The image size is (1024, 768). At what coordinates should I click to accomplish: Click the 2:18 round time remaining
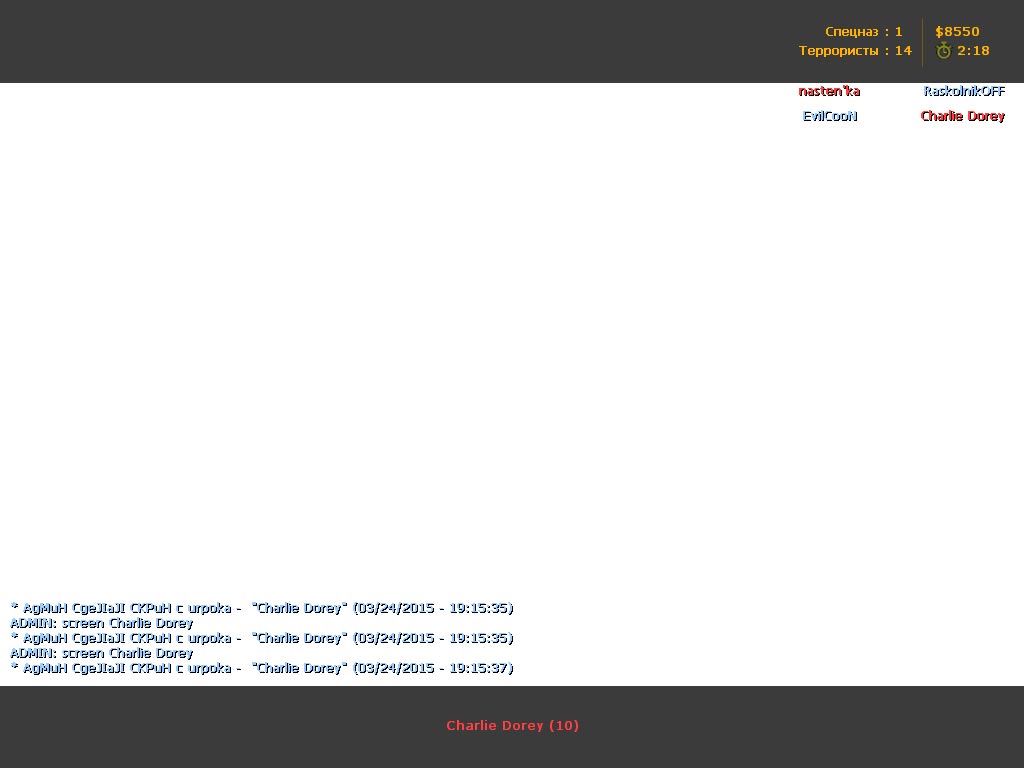point(973,51)
